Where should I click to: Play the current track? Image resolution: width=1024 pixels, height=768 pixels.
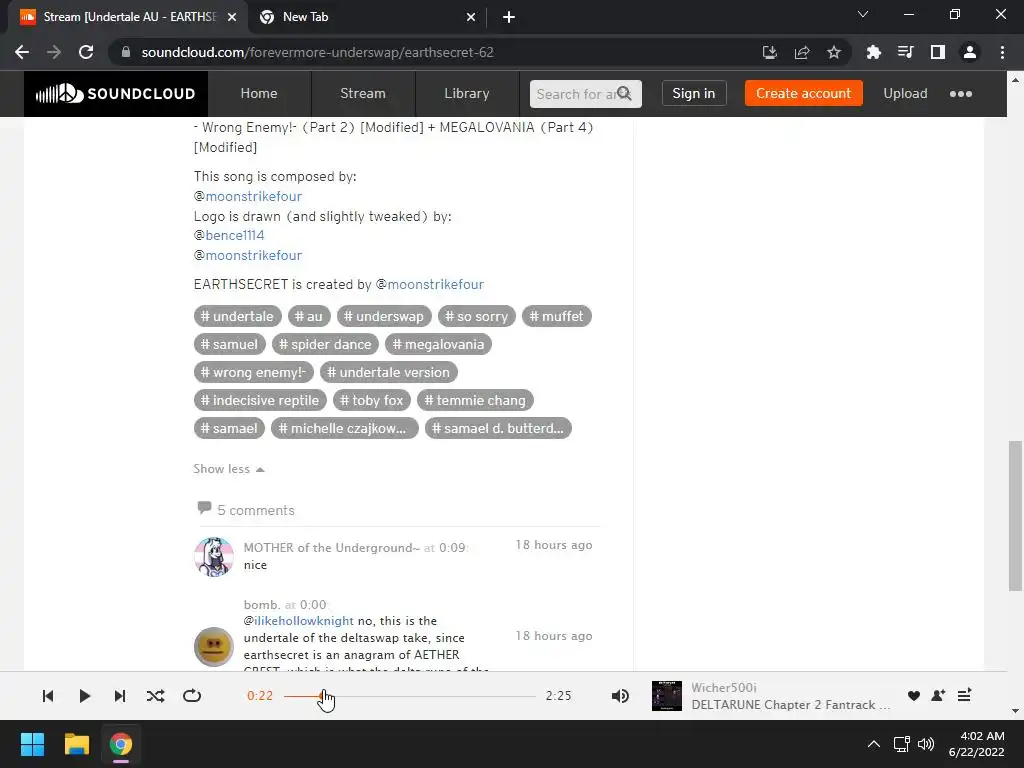pos(84,696)
